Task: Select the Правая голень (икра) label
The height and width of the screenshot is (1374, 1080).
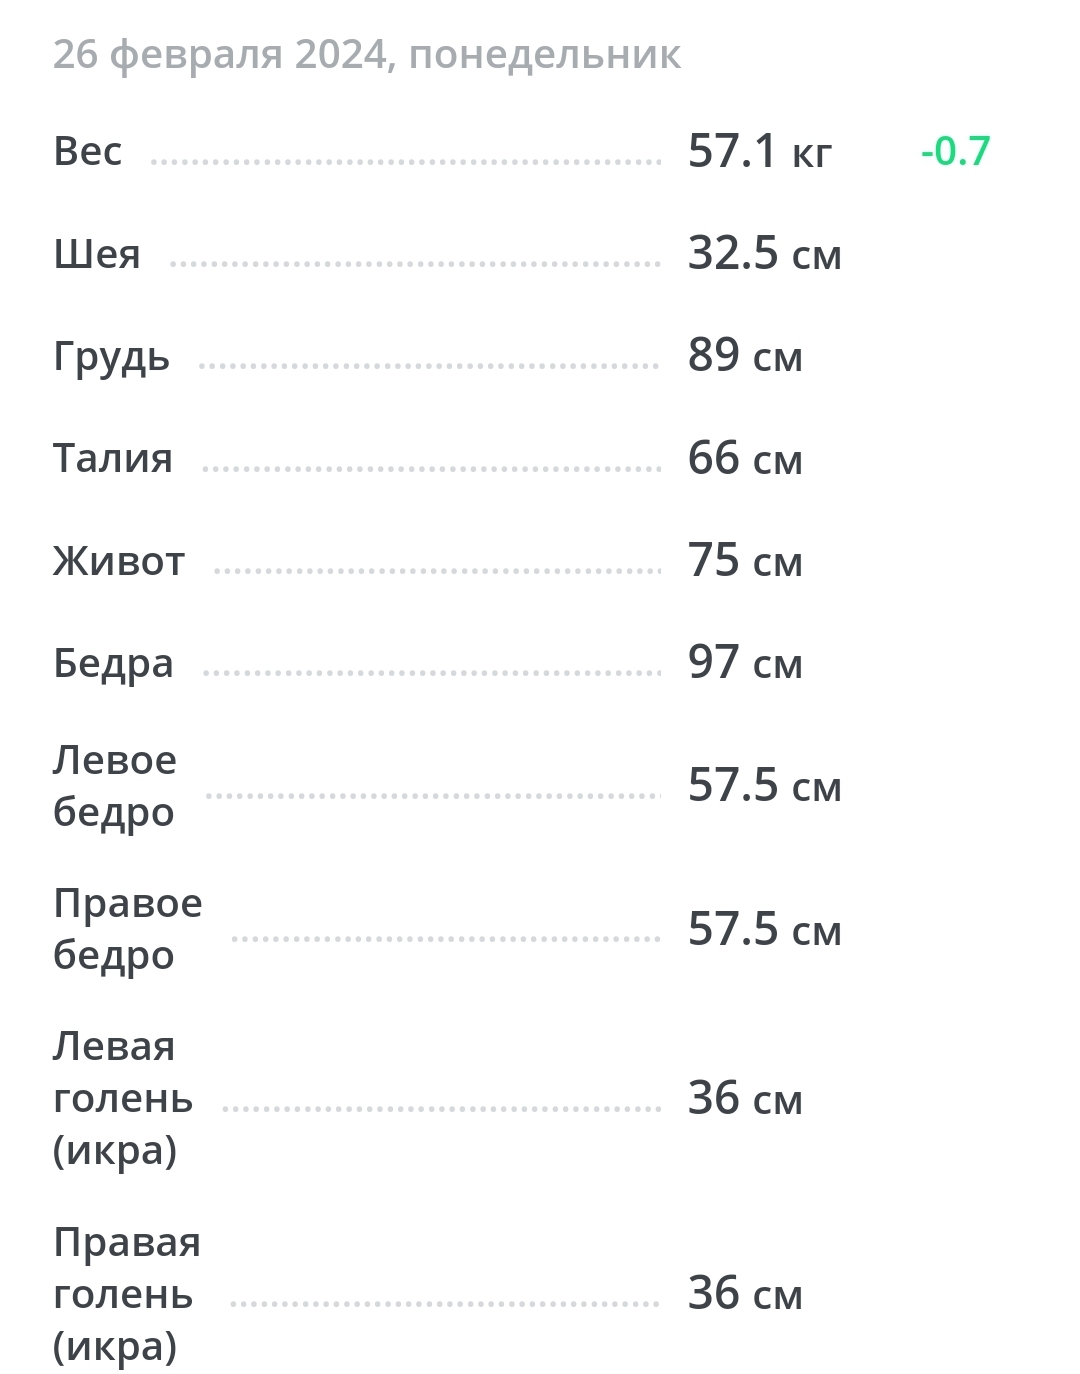Action: click(x=127, y=1294)
